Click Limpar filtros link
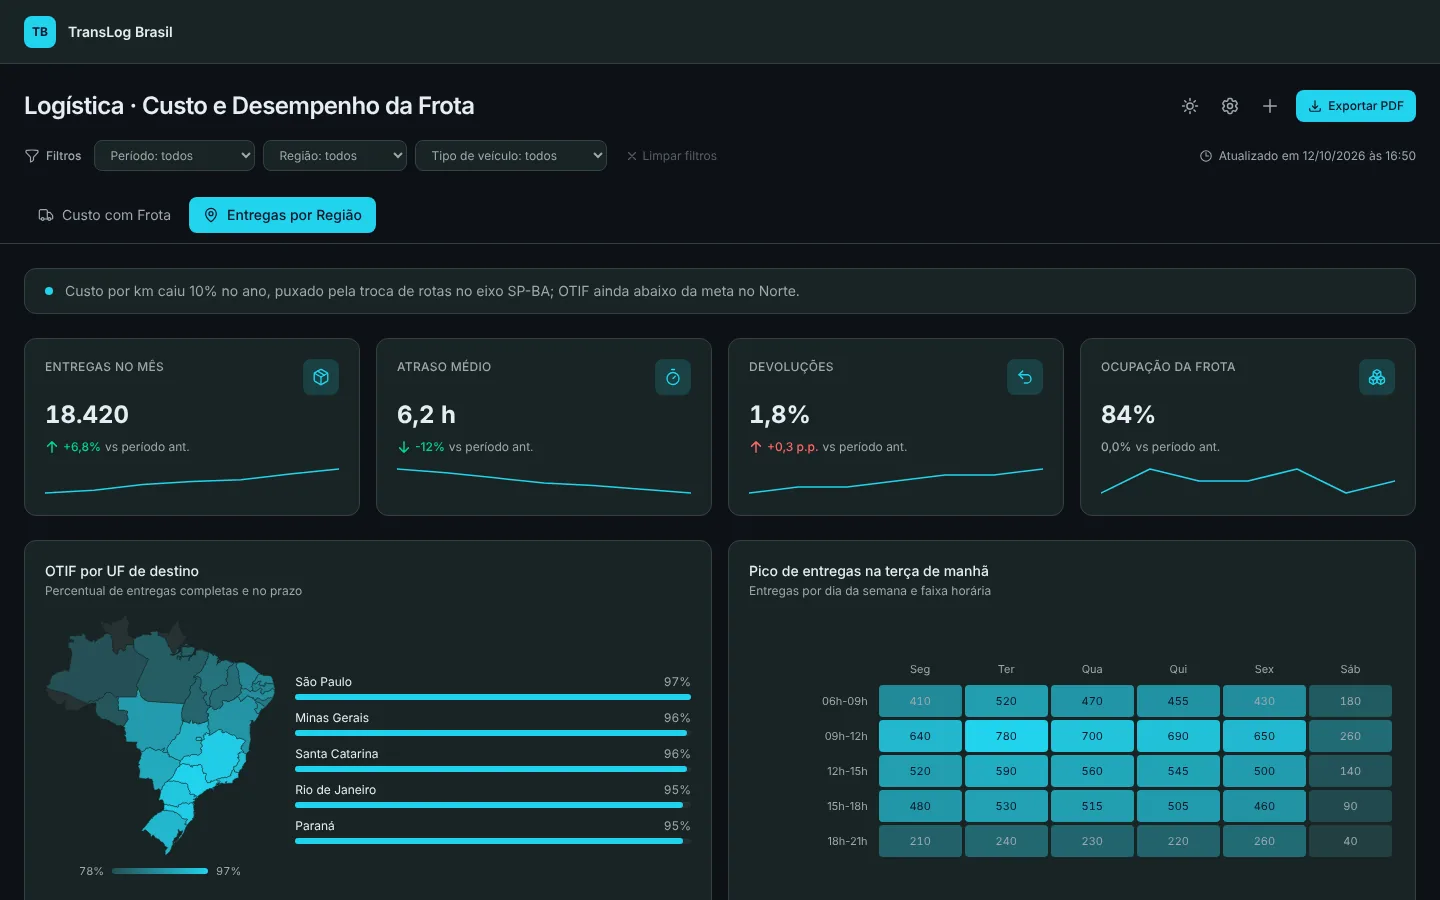Image resolution: width=1440 pixels, height=900 pixels. [x=672, y=156]
